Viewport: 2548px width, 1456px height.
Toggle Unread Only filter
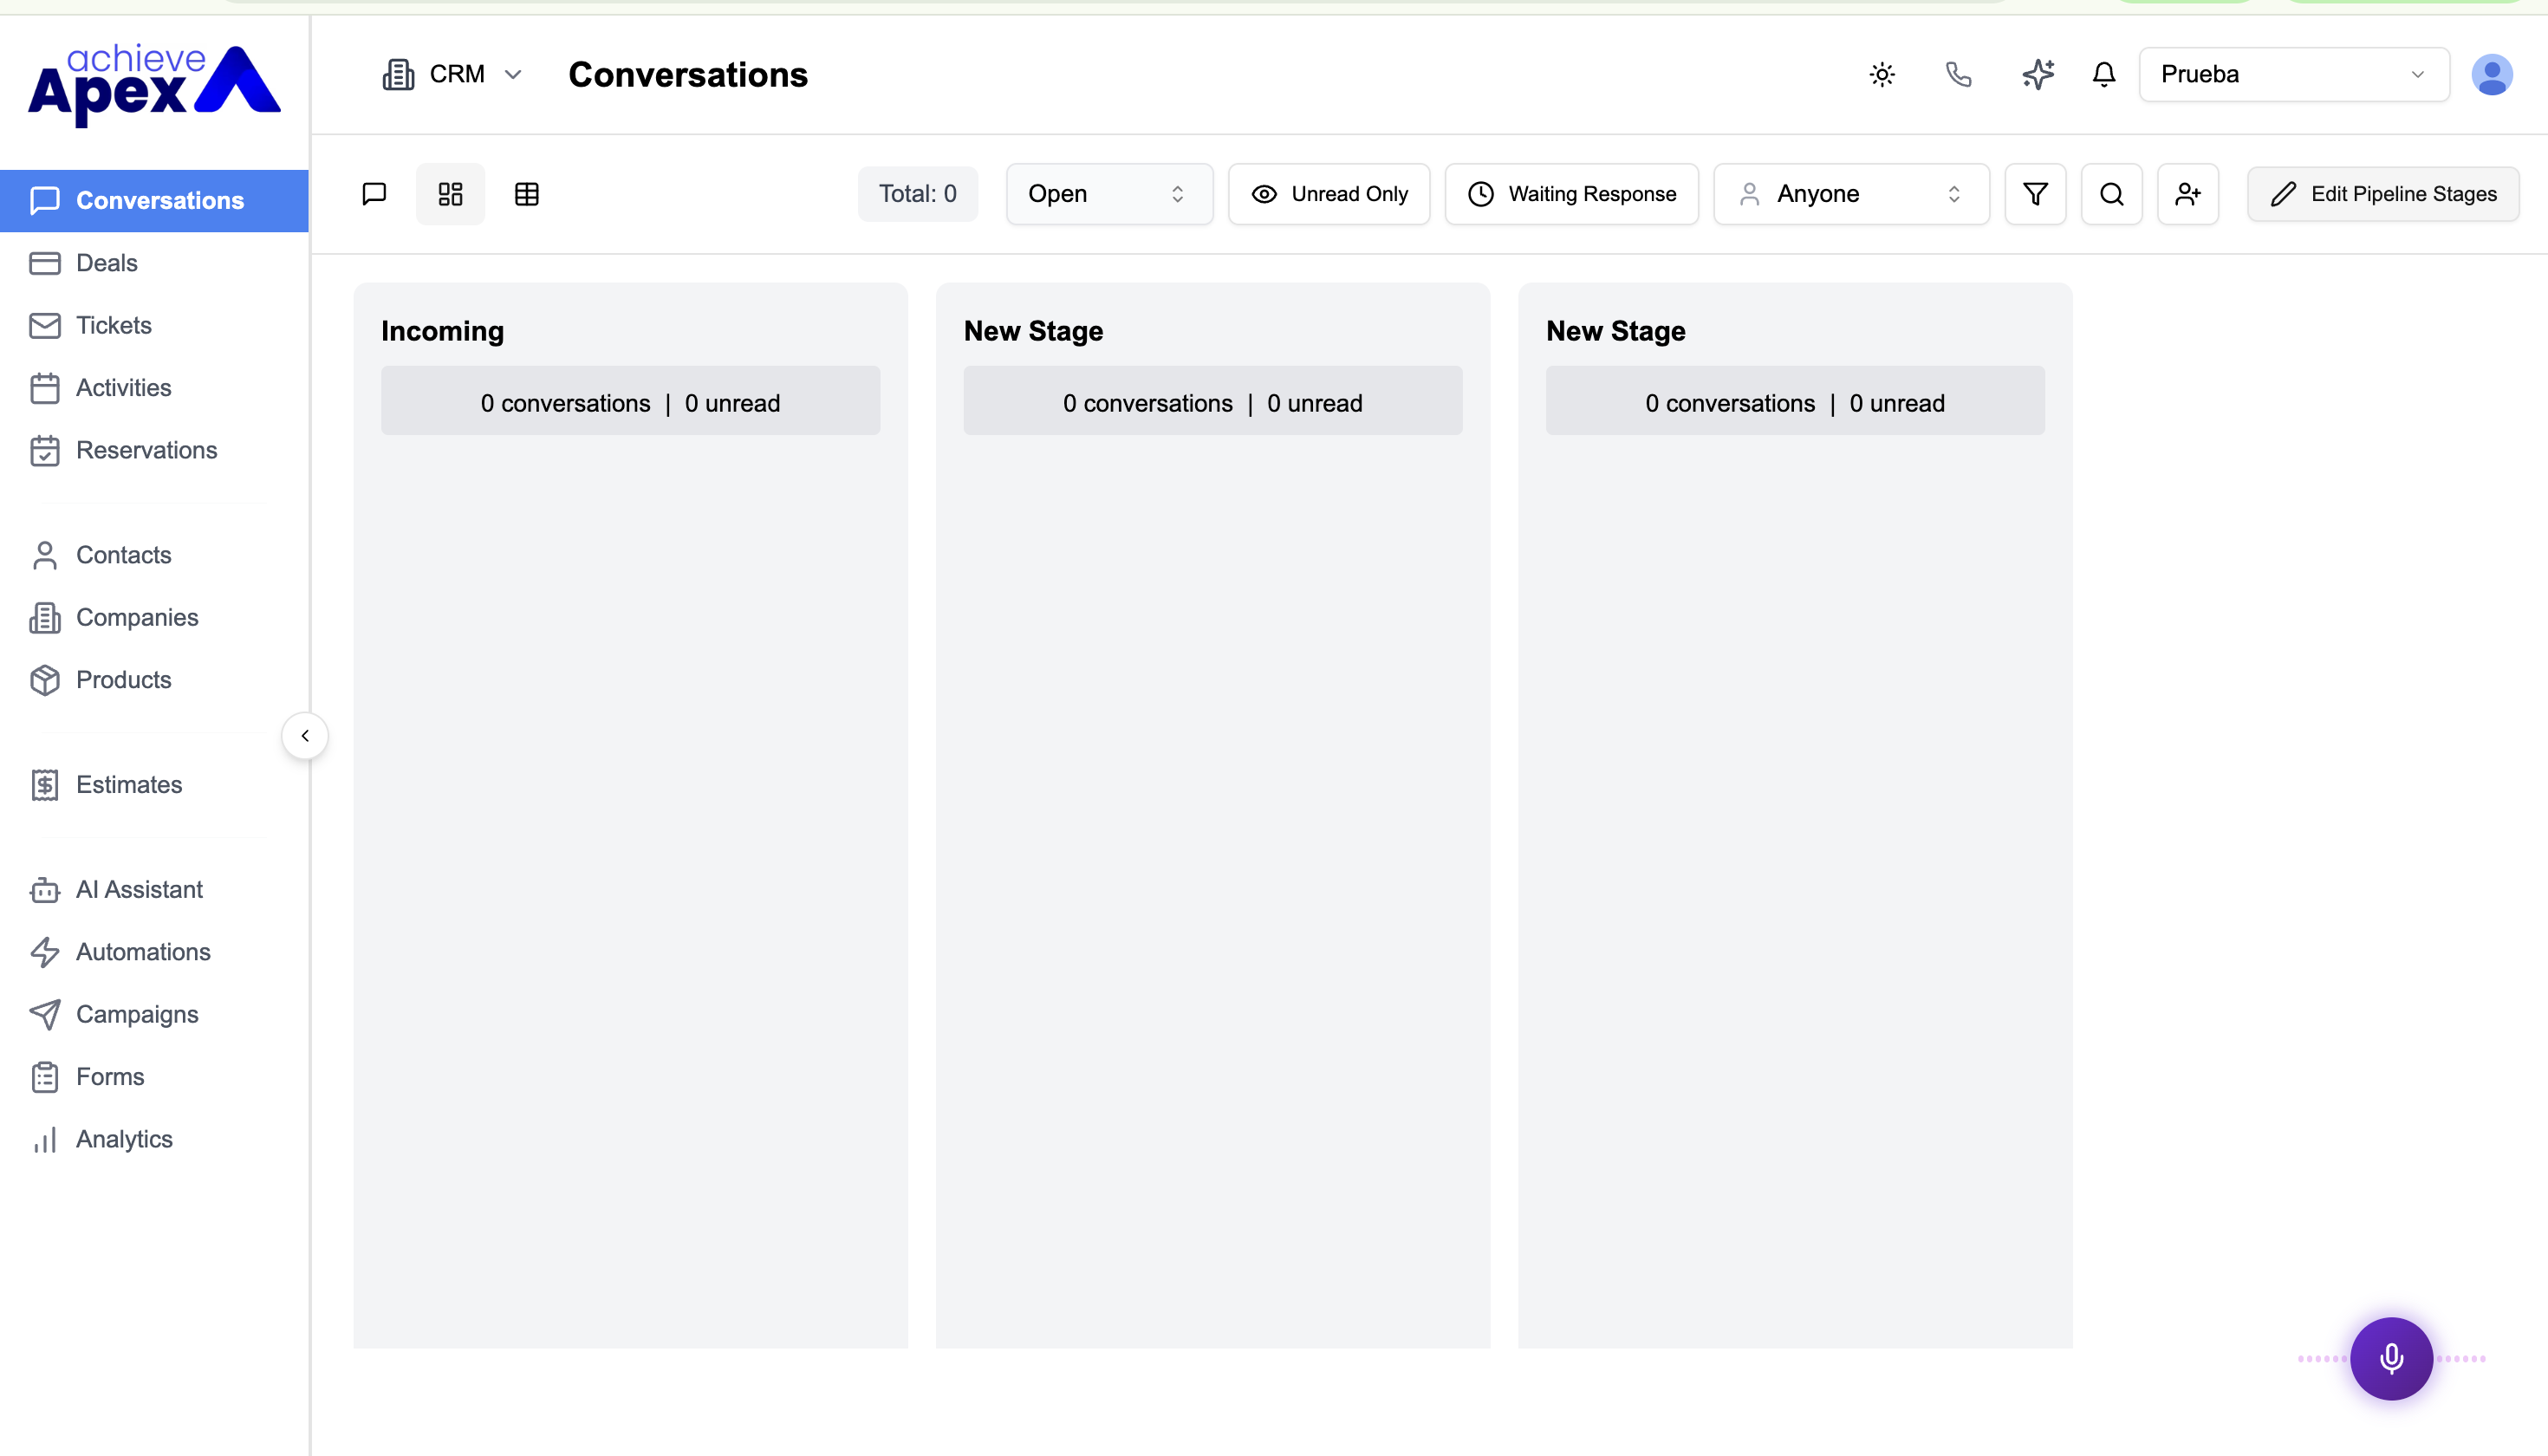coord(1329,194)
